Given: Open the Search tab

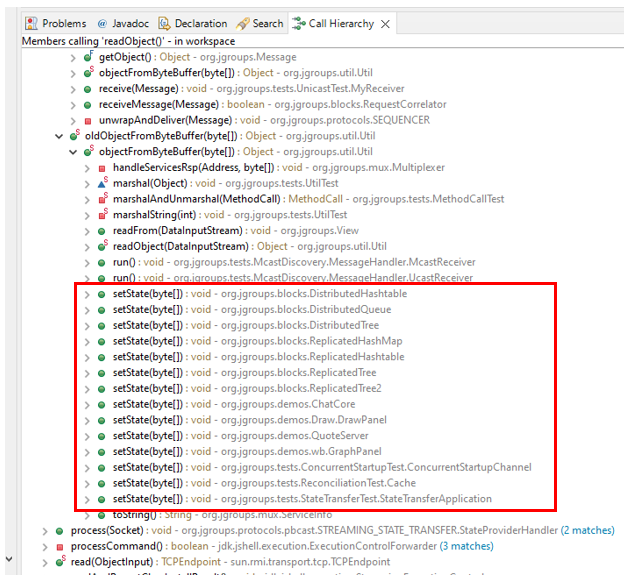Looking at the screenshot, I should pos(260,23).
